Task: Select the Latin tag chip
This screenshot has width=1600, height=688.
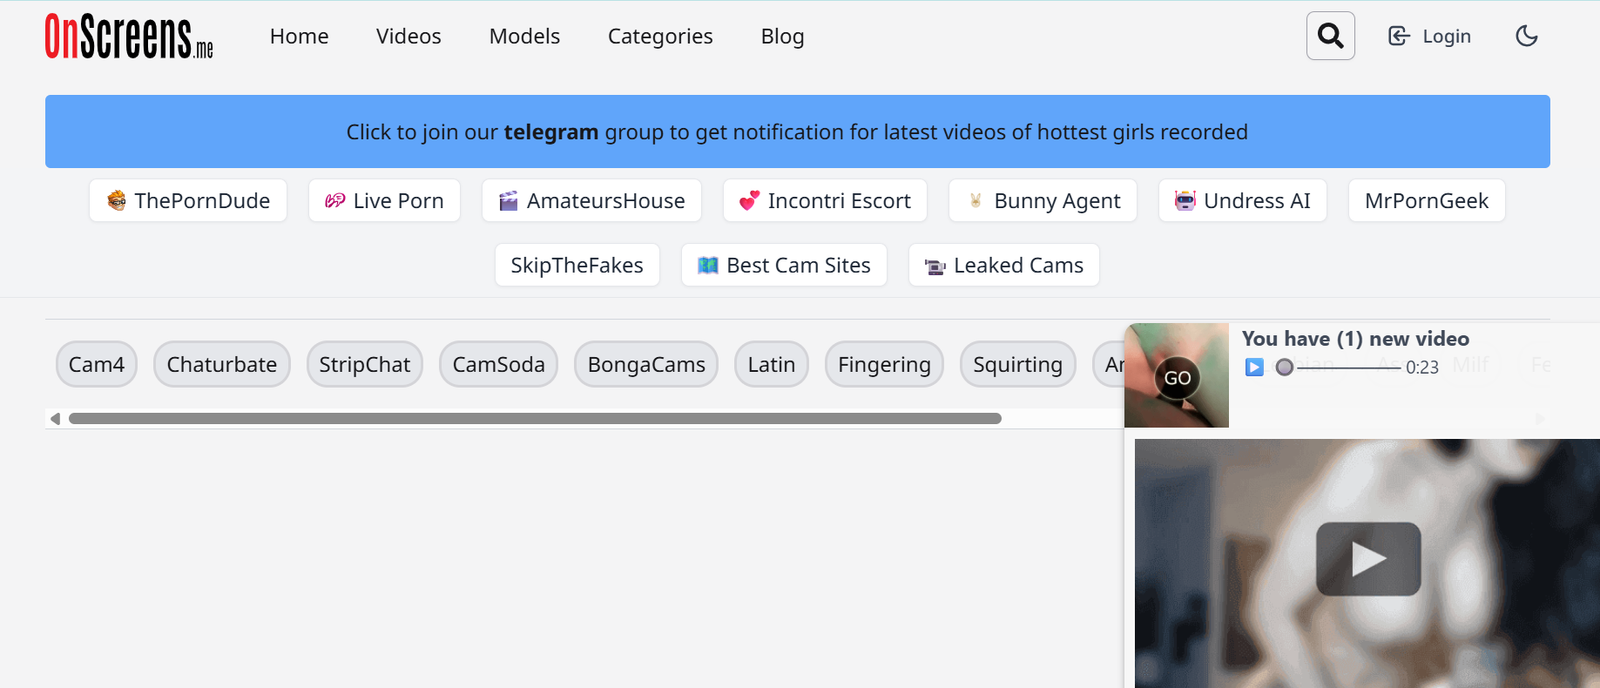Action: (771, 364)
